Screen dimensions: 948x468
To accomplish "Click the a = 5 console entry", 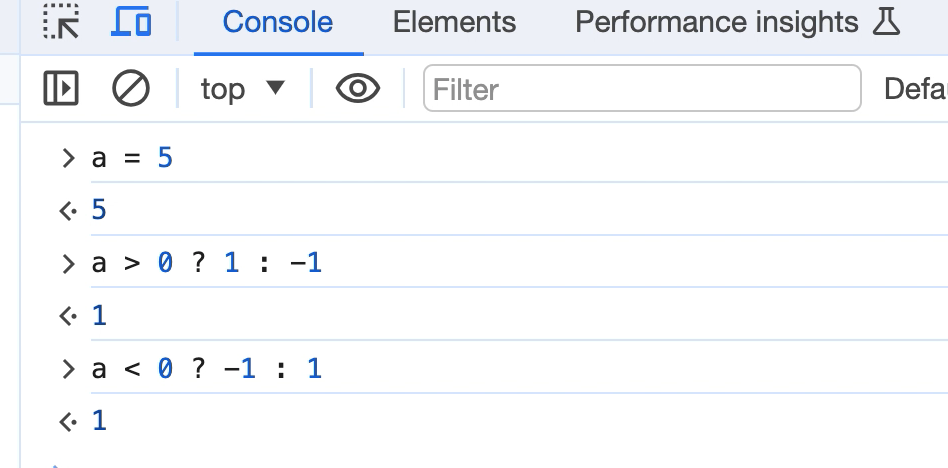I will (x=132, y=158).
